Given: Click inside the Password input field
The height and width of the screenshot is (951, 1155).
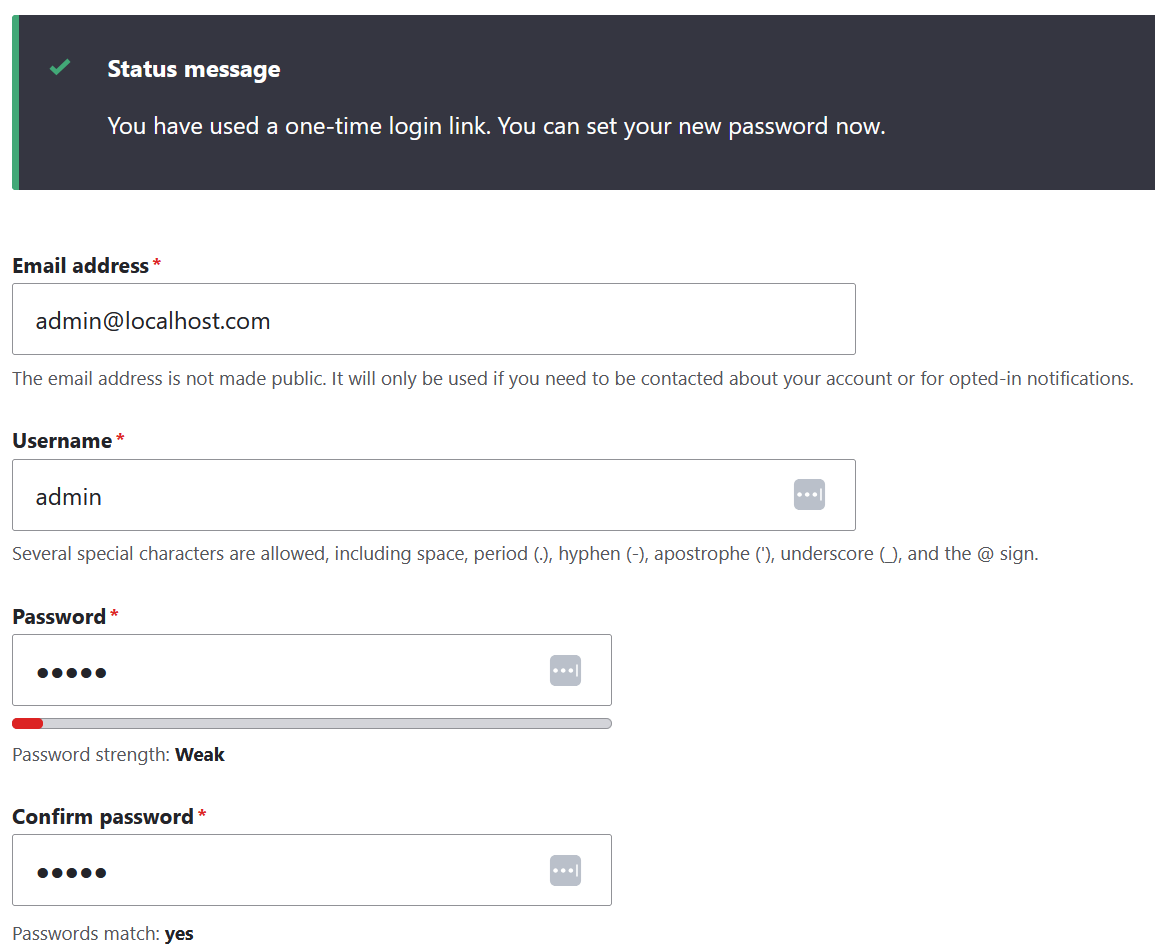Looking at the screenshot, I should tap(312, 670).
